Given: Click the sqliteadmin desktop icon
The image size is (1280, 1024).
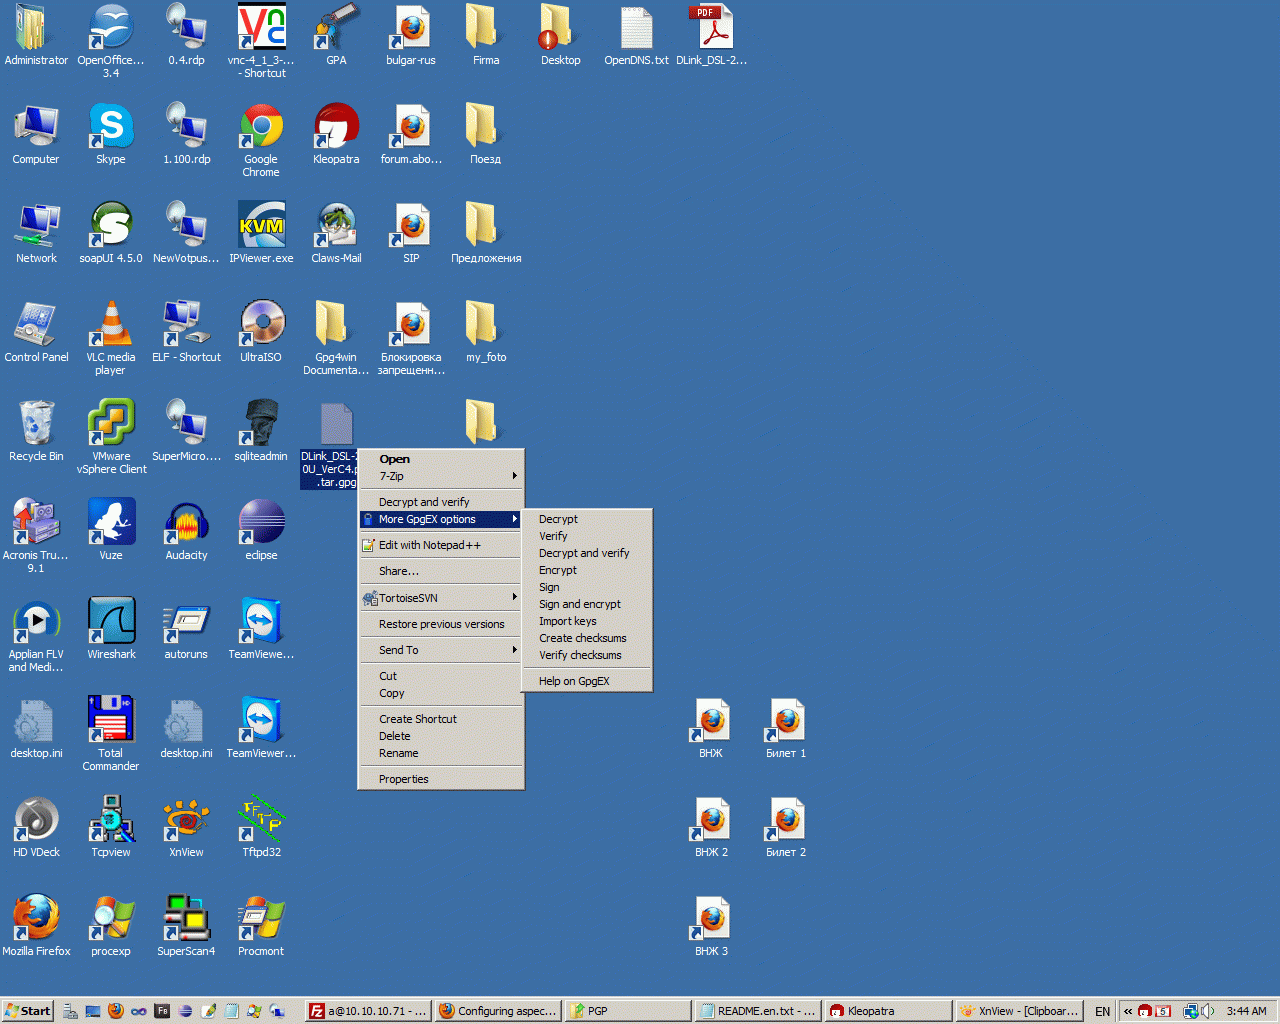Looking at the screenshot, I should pyautogui.click(x=261, y=431).
